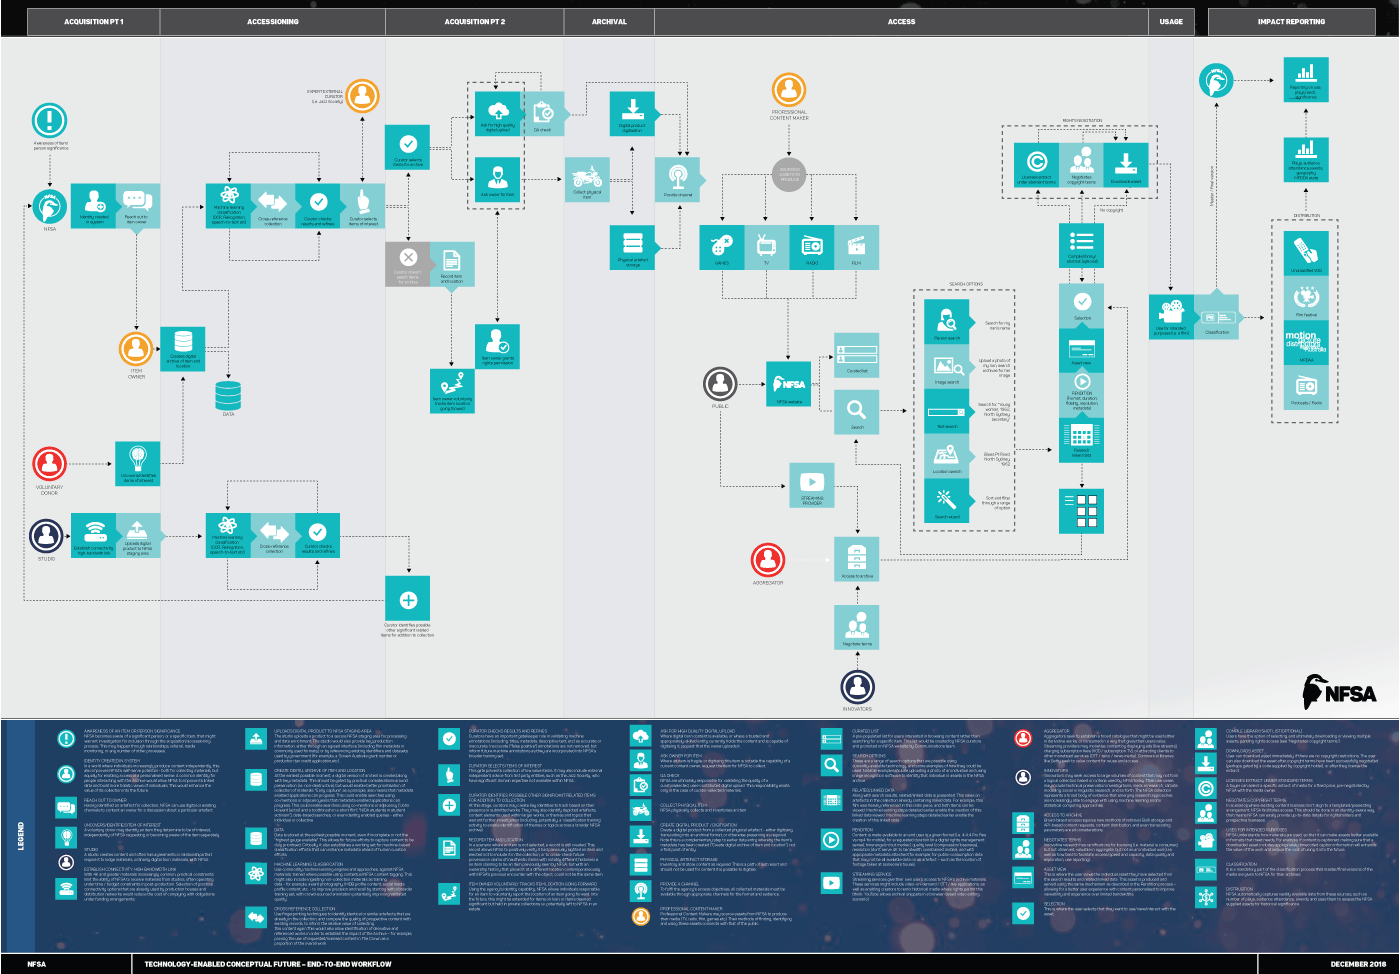Screen dimensions: 1400x974
Task: Click the GAMES controller tile
Action: pyautogui.click(x=721, y=246)
